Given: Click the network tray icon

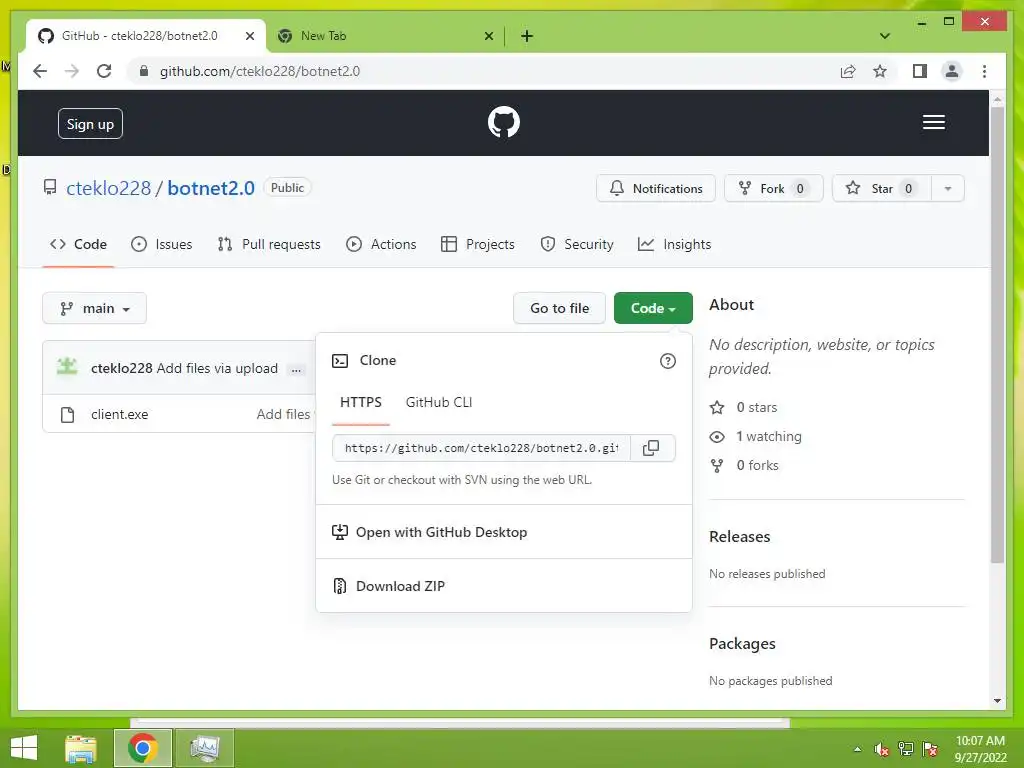Looking at the screenshot, I should click(906, 750).
